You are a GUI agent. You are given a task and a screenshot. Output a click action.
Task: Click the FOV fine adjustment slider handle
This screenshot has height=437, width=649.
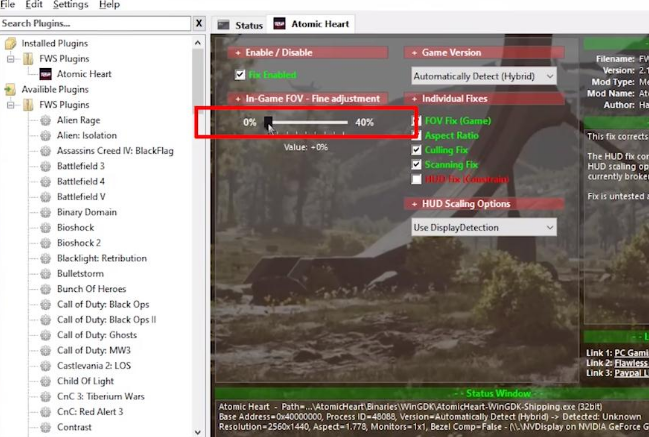(268, 122)
